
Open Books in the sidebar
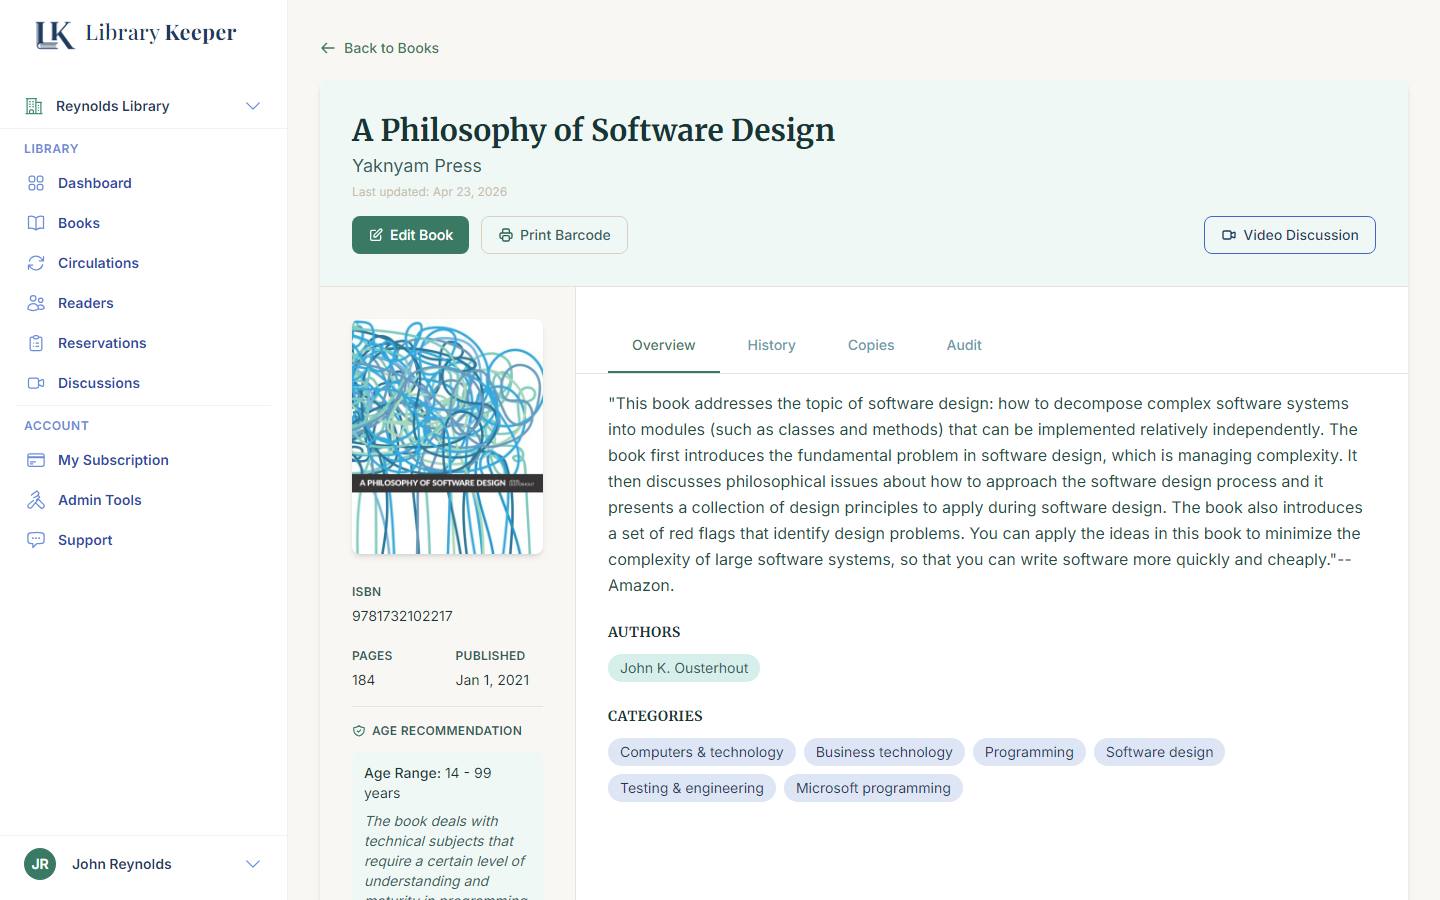pyautogui.click(x=144, y=223)
